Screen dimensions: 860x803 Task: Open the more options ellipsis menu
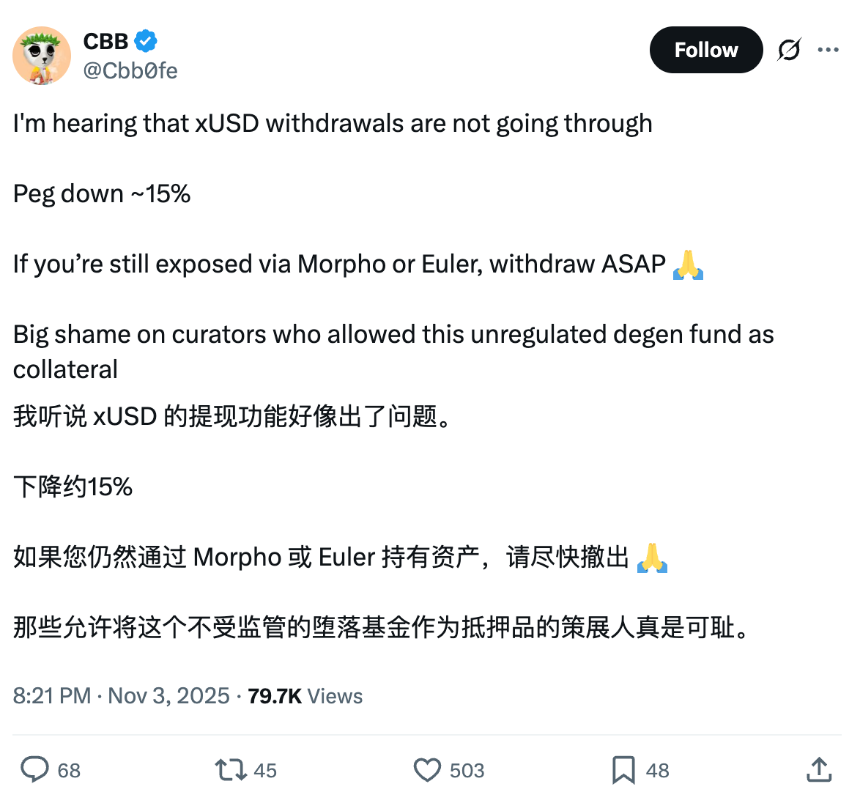831,50
